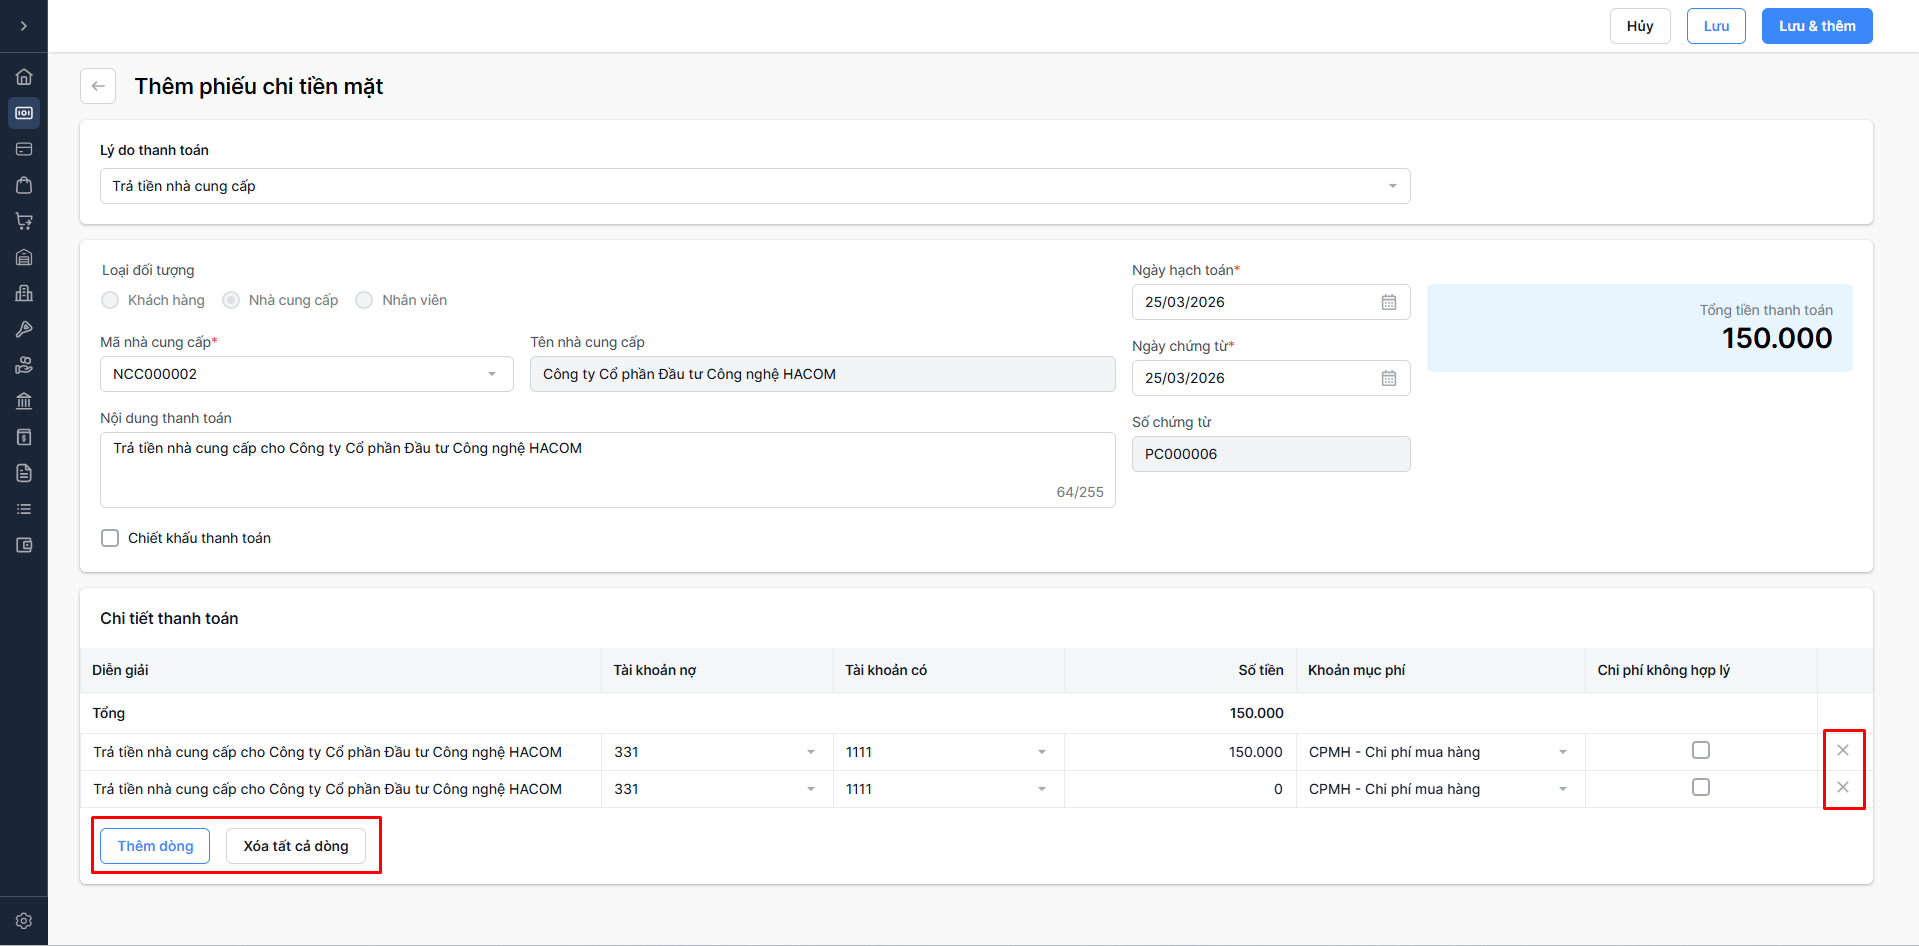
Task: Open the Lý do thanh toán dropdown
Action: click(x=754, y=186)
